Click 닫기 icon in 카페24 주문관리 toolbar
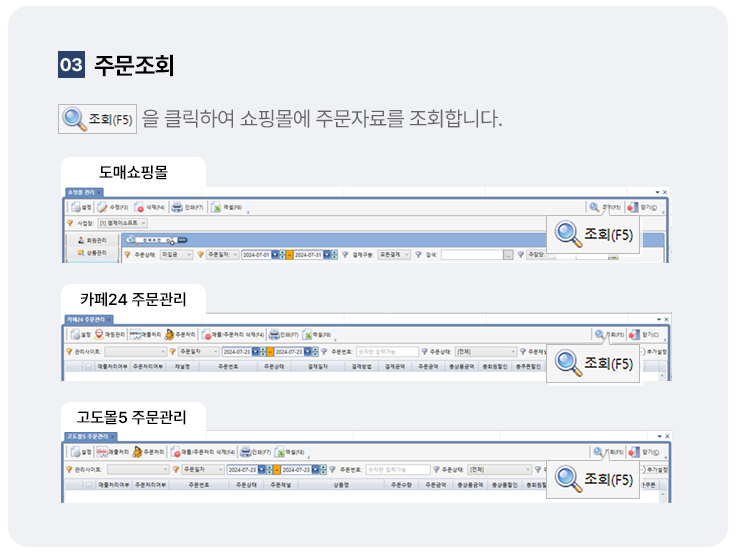The height and width of the screenshot is (557, 737). [634, 335]
